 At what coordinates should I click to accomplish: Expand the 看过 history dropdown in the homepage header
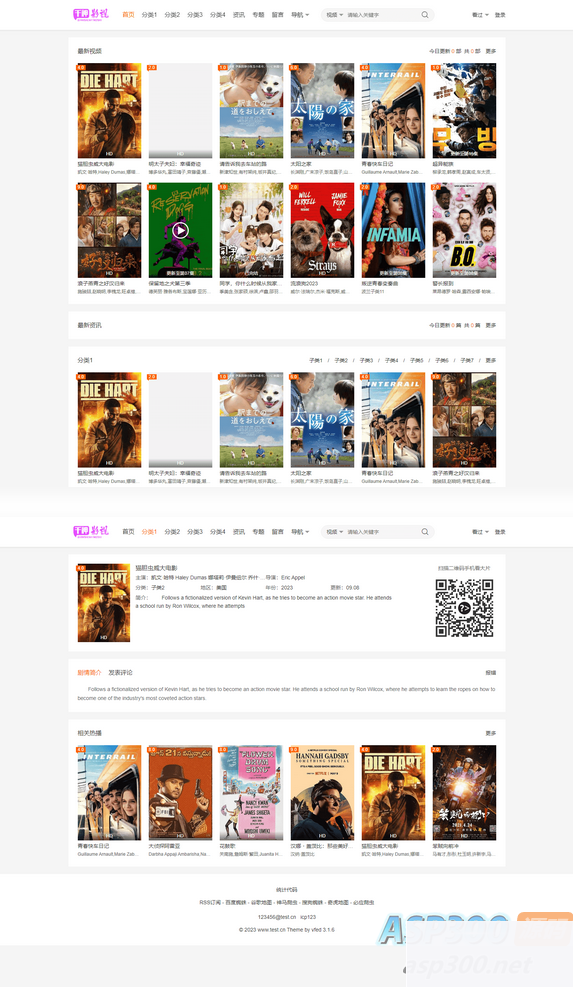click(480, 14)
